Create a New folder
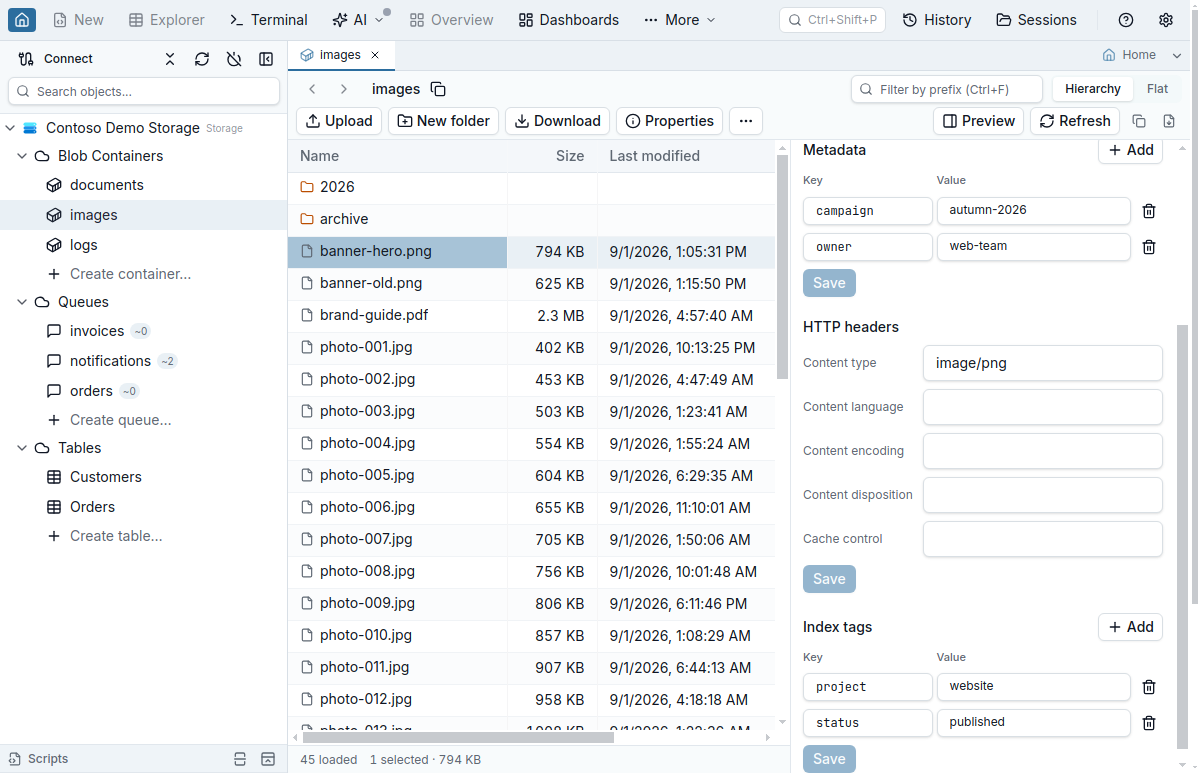 click(444, 121)
